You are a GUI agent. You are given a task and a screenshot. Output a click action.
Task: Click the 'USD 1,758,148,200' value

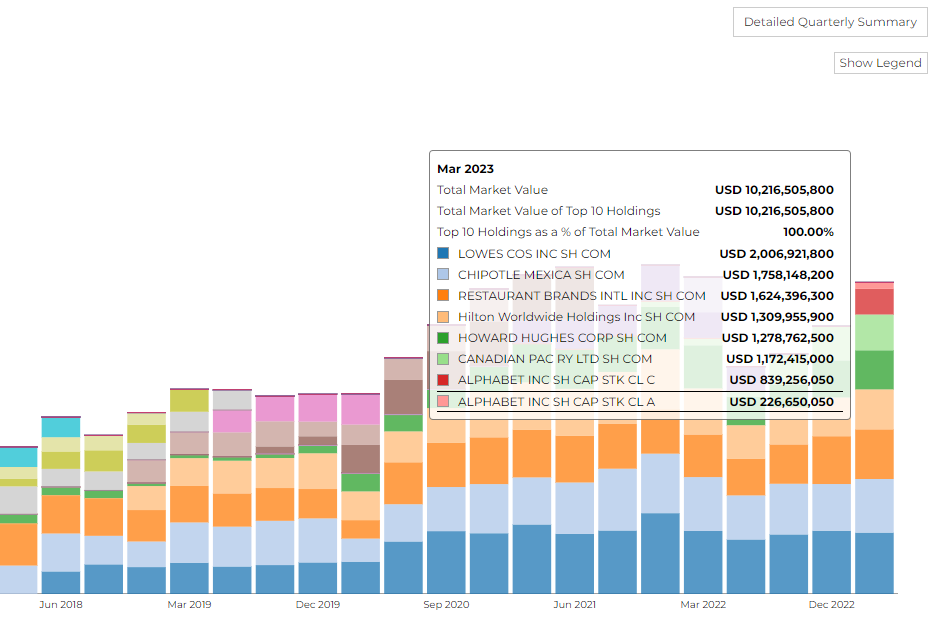click(x=778, y=275)
